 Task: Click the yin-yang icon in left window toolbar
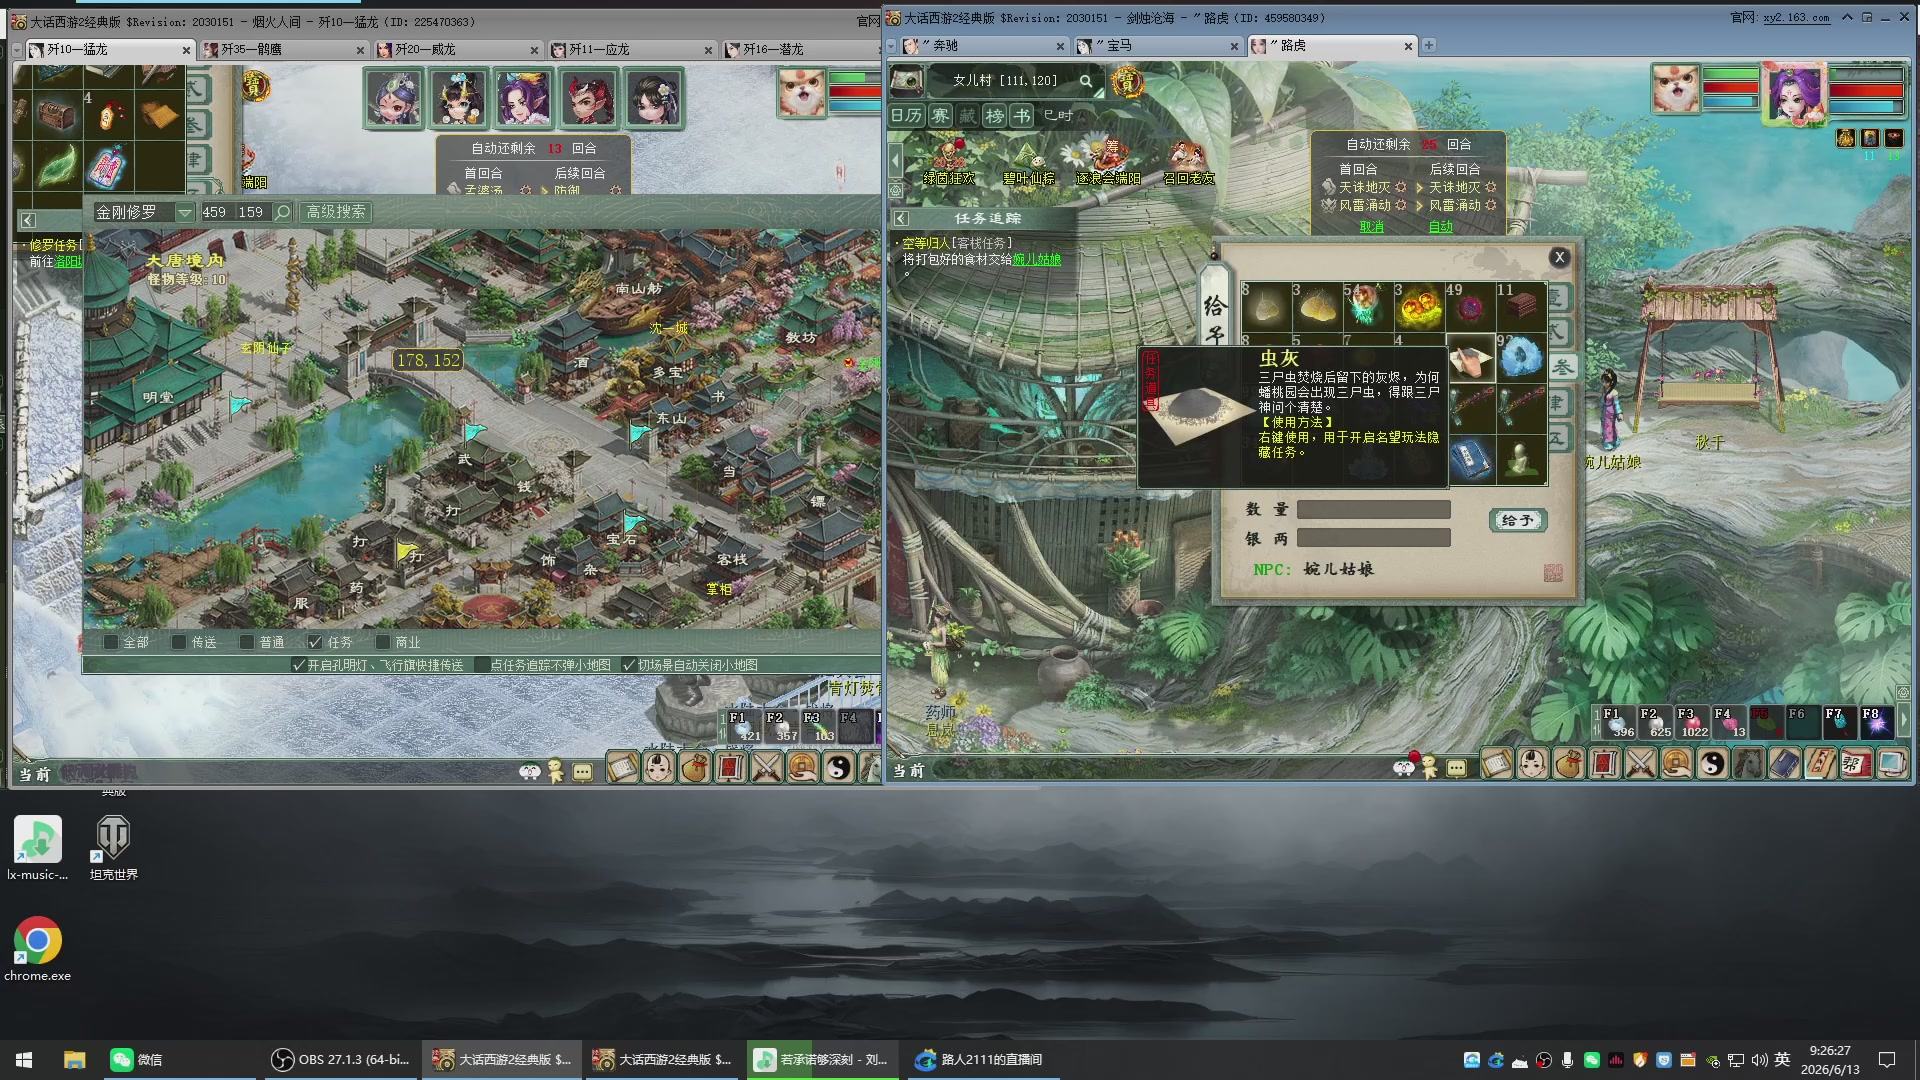point(838,768)
